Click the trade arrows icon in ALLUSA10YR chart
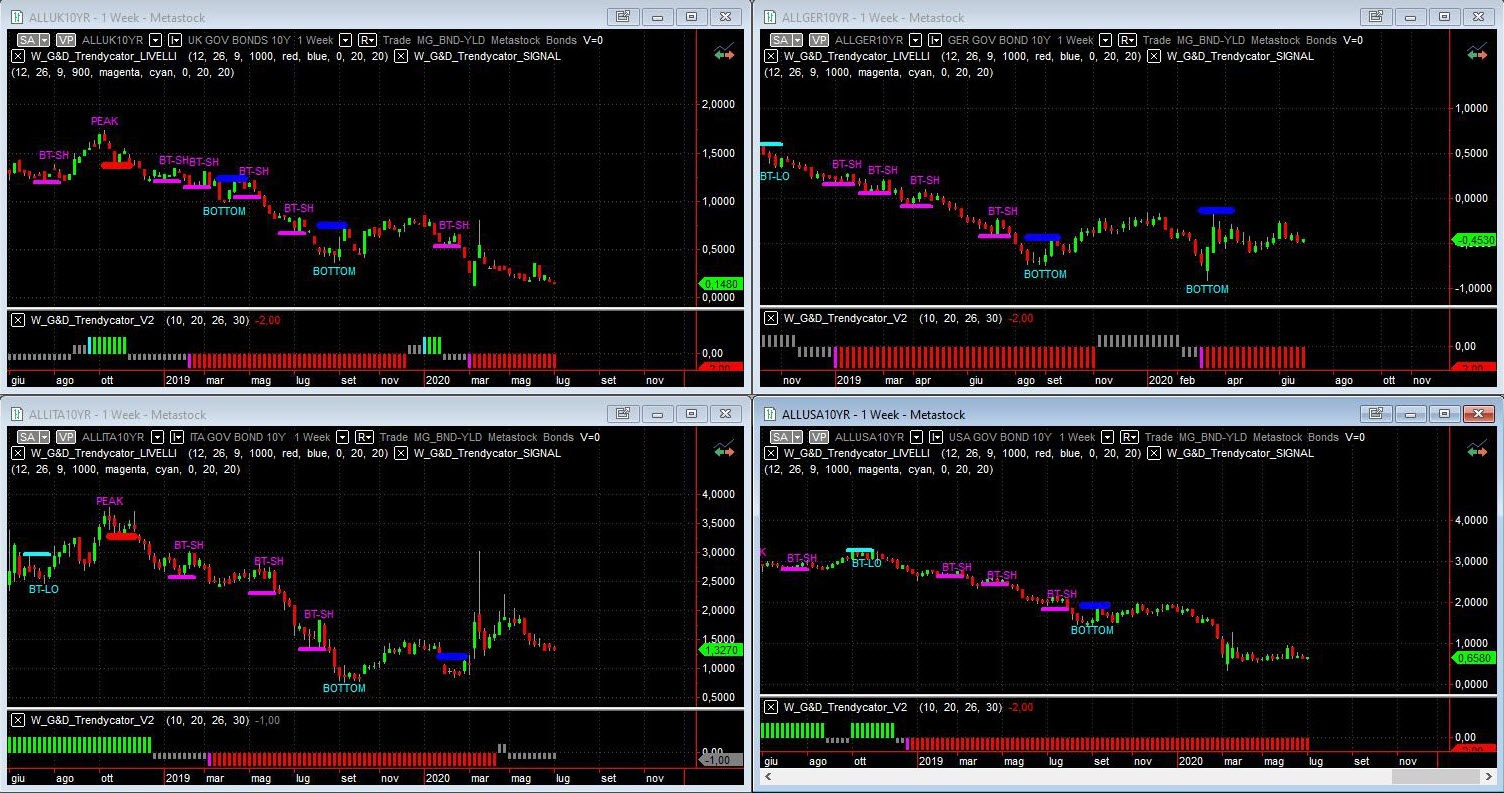This screenshot has width=1504, height=793. pyautogui.click(x=1477, y=451)
